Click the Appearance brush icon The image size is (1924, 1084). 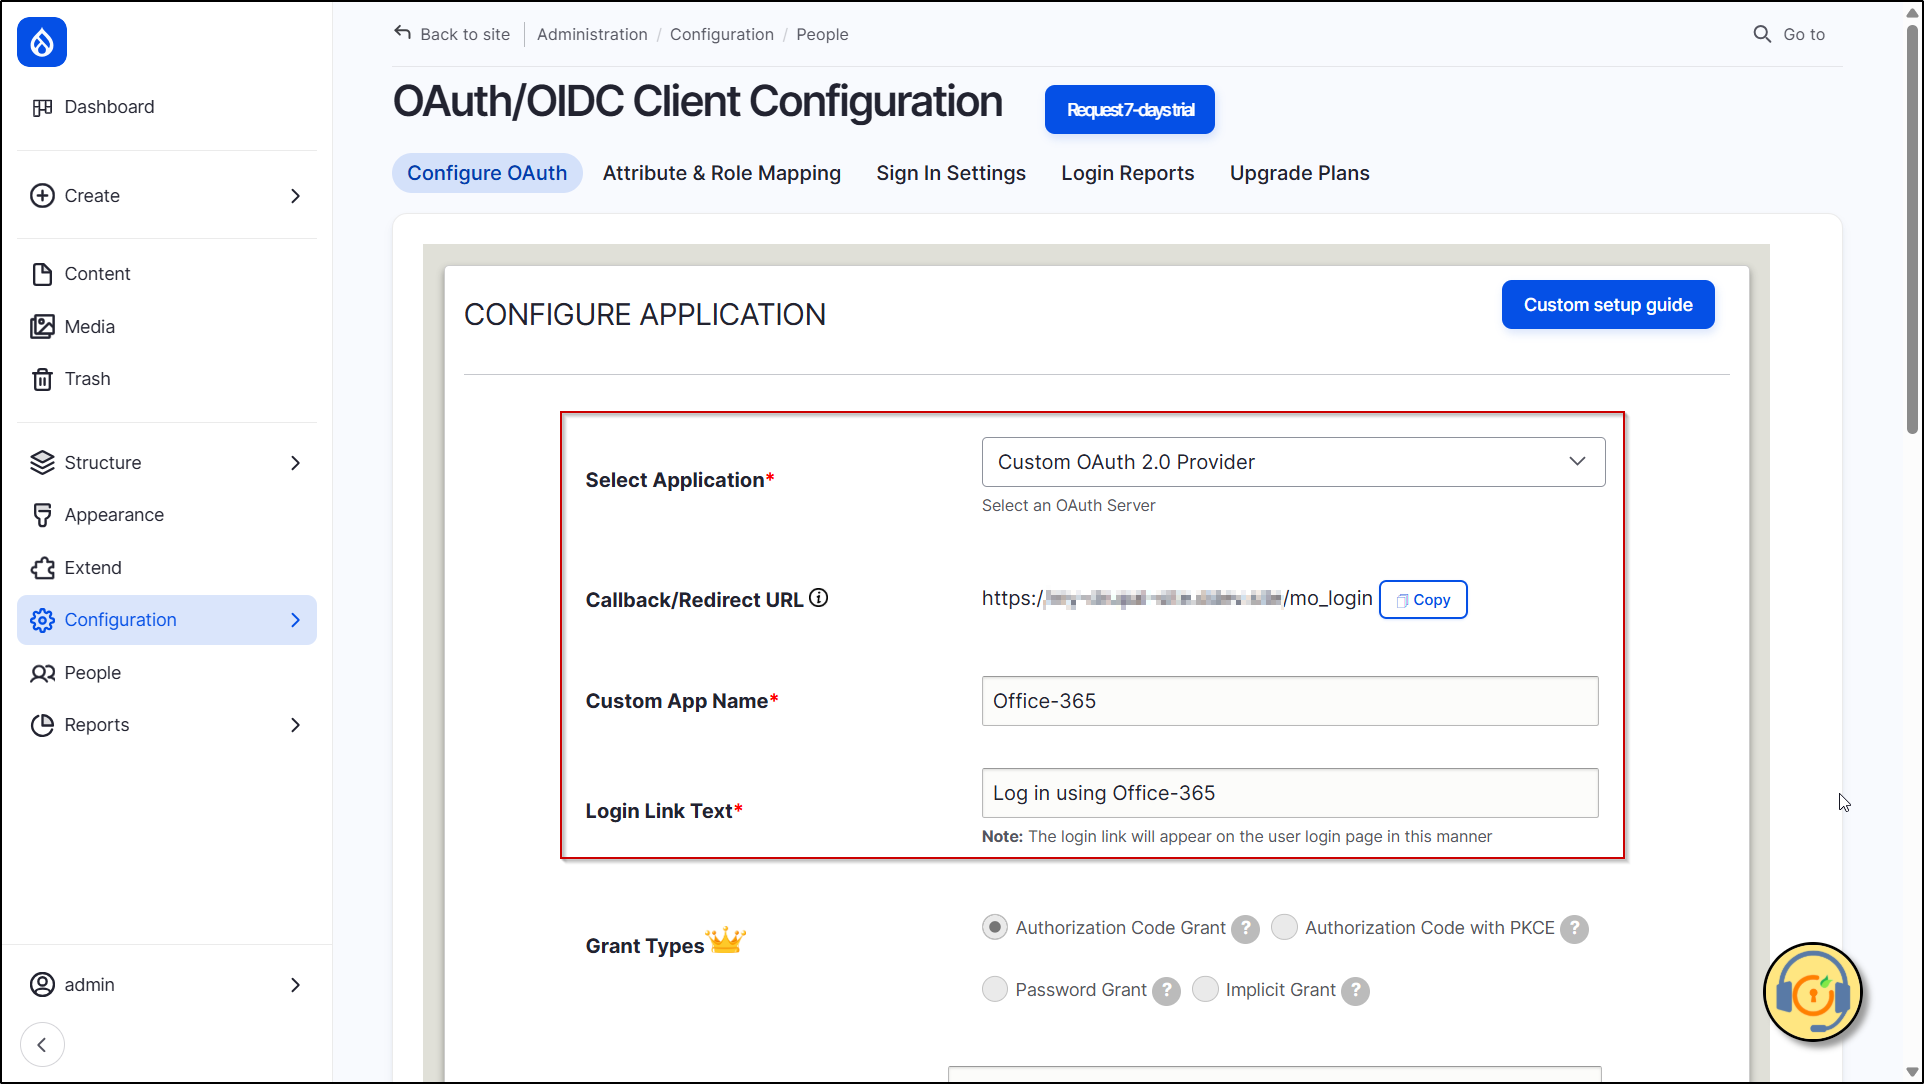pos(42,515)
